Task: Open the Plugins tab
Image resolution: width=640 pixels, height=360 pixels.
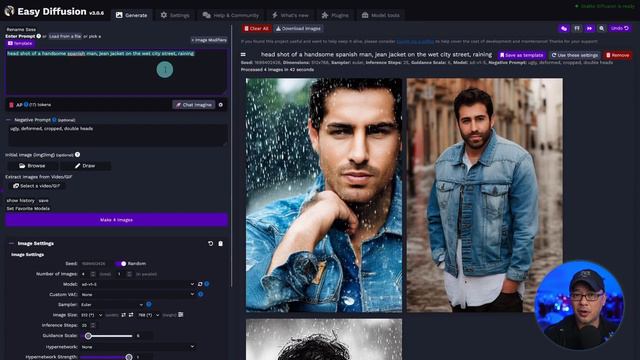Action: 335,15
